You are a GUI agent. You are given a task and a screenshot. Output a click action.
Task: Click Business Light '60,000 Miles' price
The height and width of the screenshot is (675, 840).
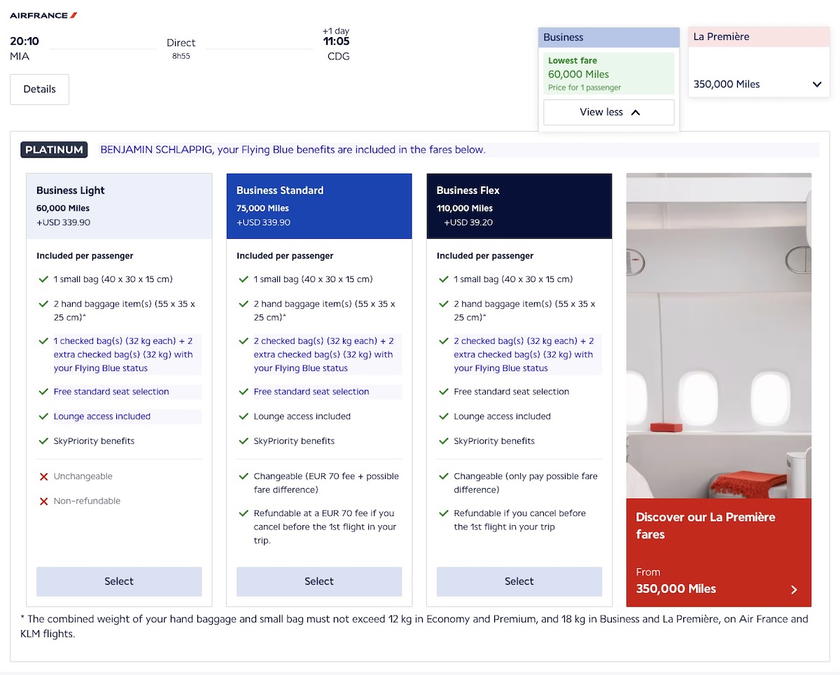[63, 208]
